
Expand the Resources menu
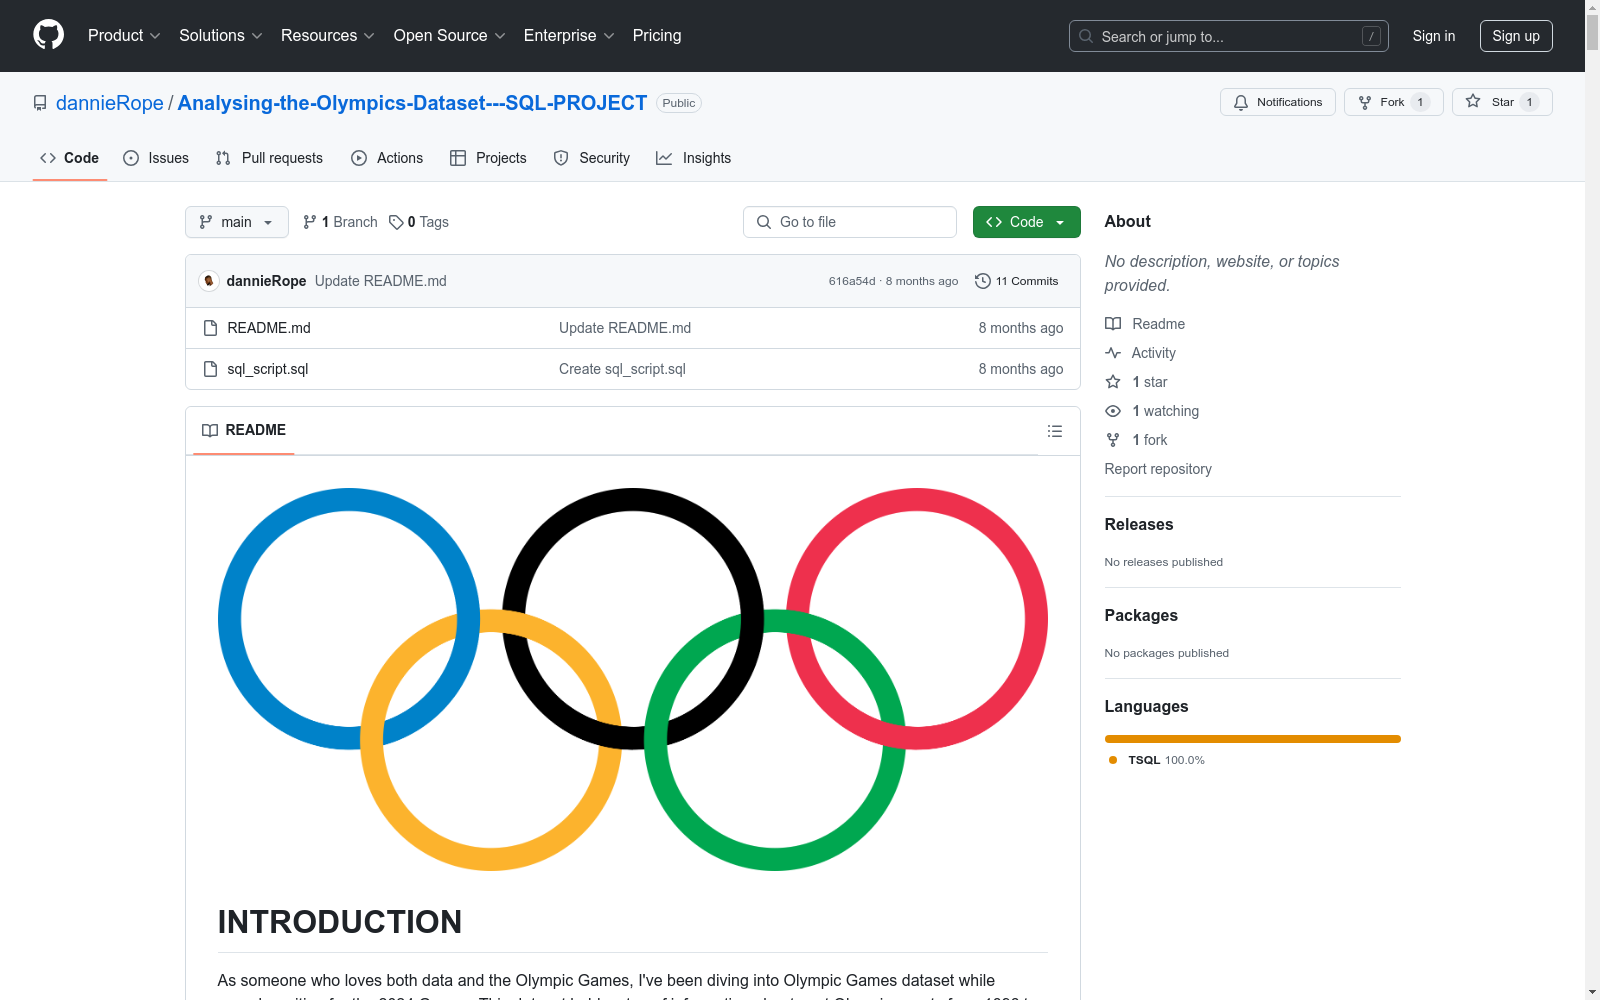[x=328, y=35]
